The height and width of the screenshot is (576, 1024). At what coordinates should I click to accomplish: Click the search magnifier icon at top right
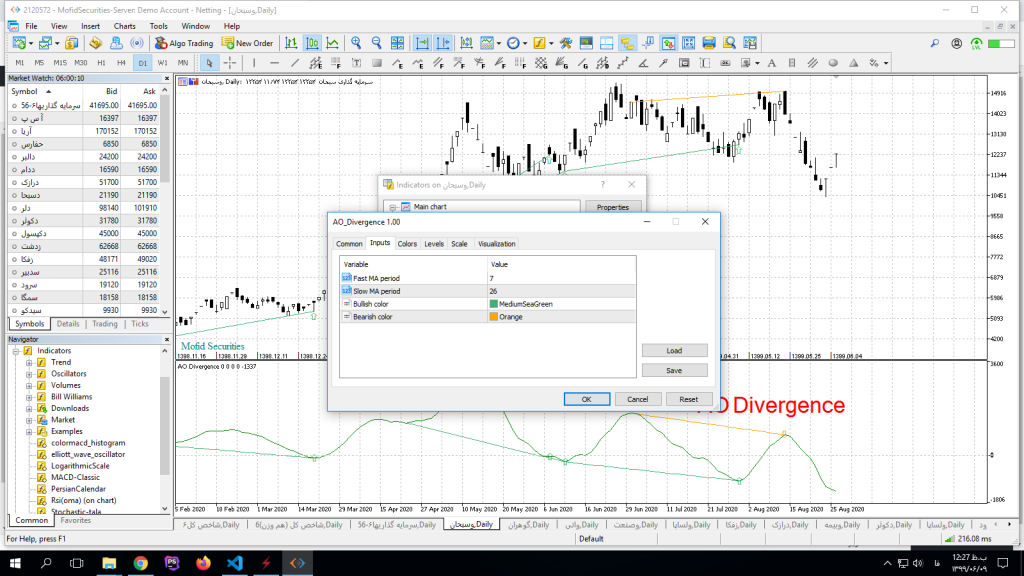point(934,43)
